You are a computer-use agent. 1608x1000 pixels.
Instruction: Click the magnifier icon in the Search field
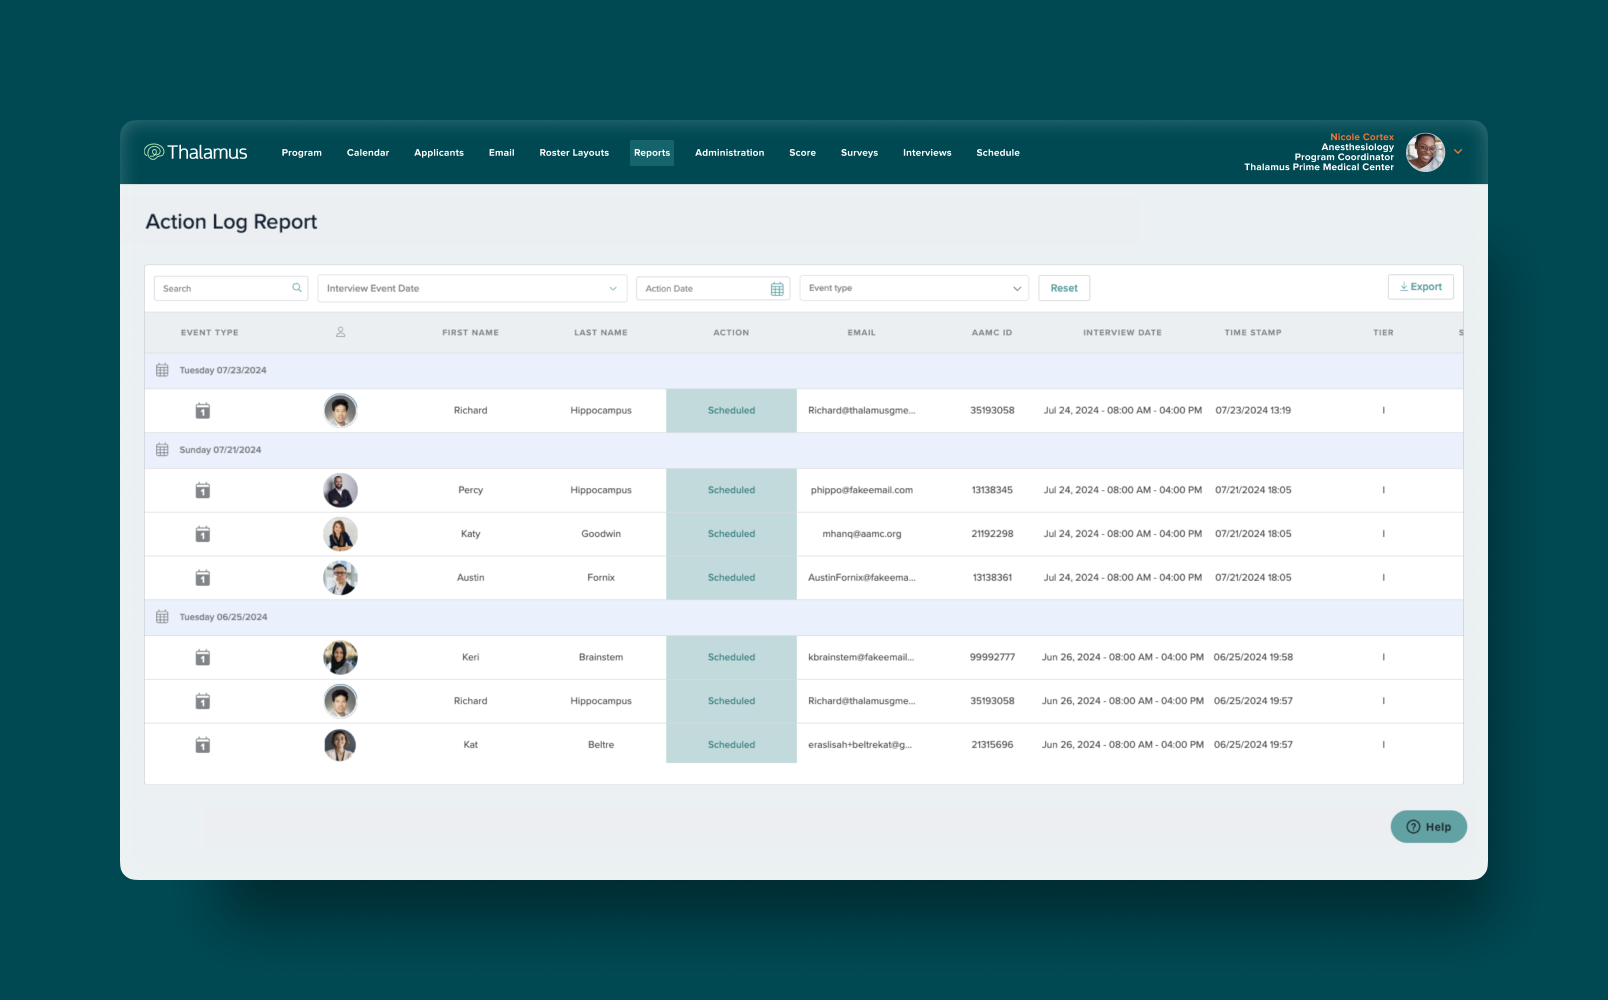pyautogui.click(x=296, y=288)
